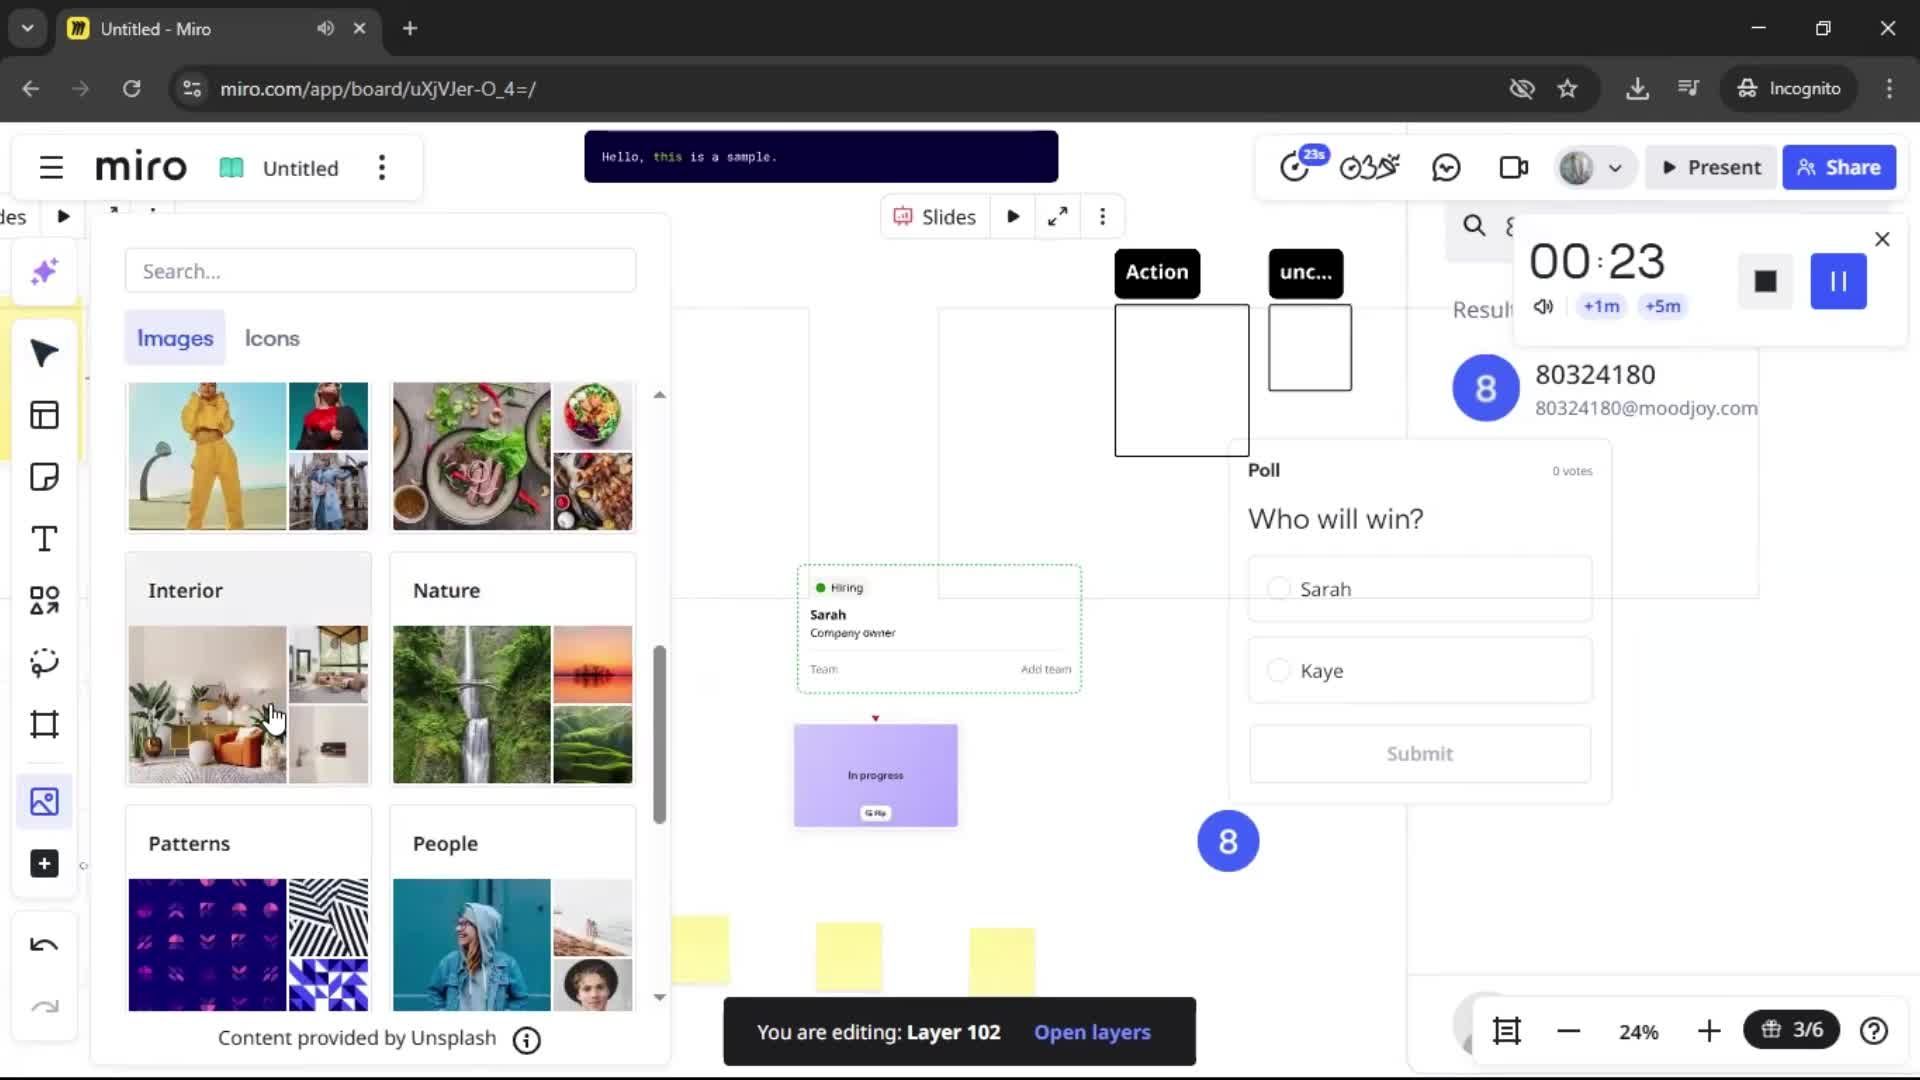Open the more apps plus tool
1920x1080 pixels.
(44, 864)
